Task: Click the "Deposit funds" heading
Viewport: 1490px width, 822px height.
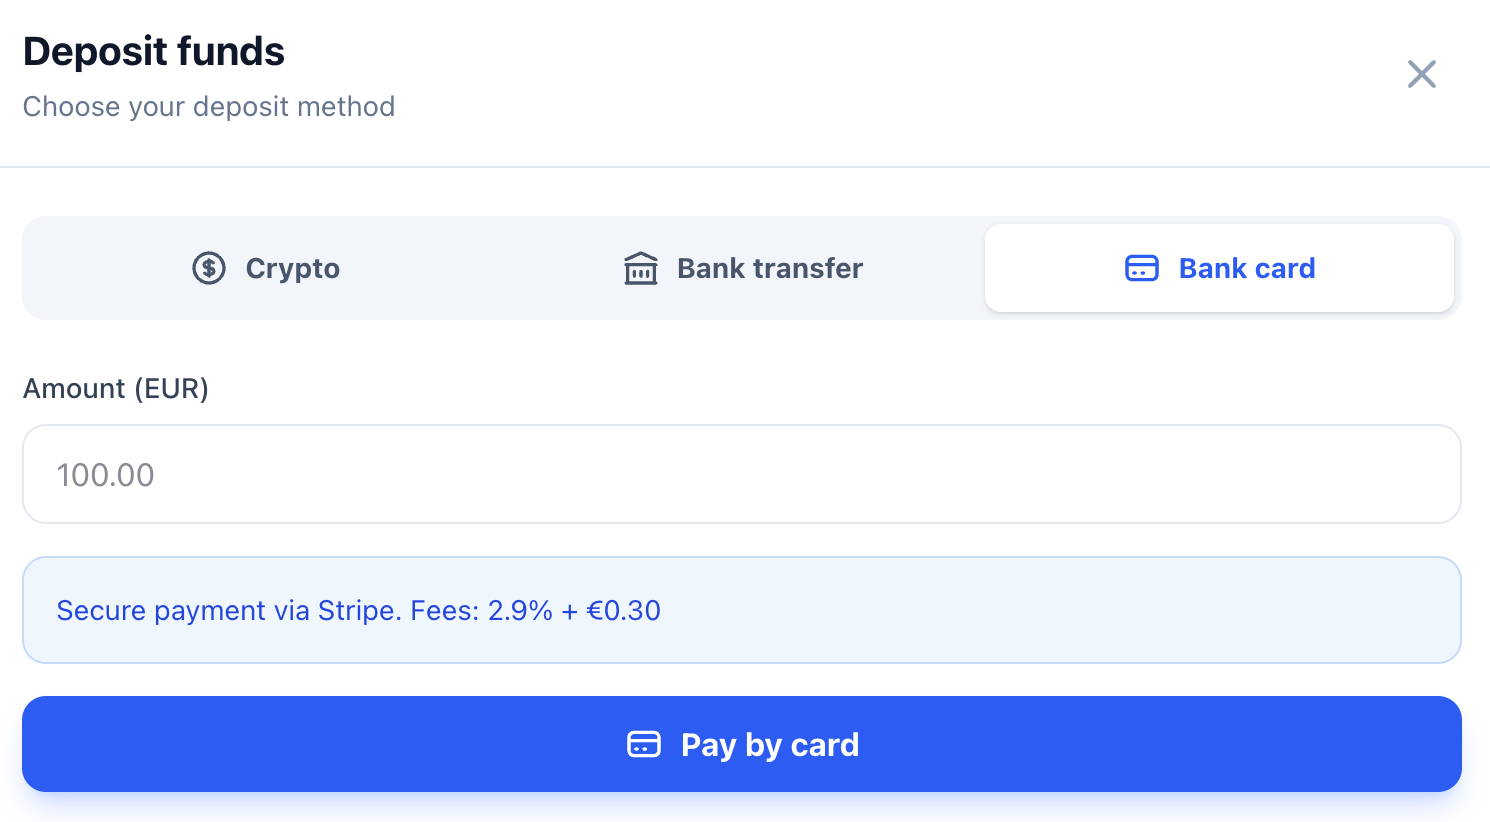Action: coord(154,52)
